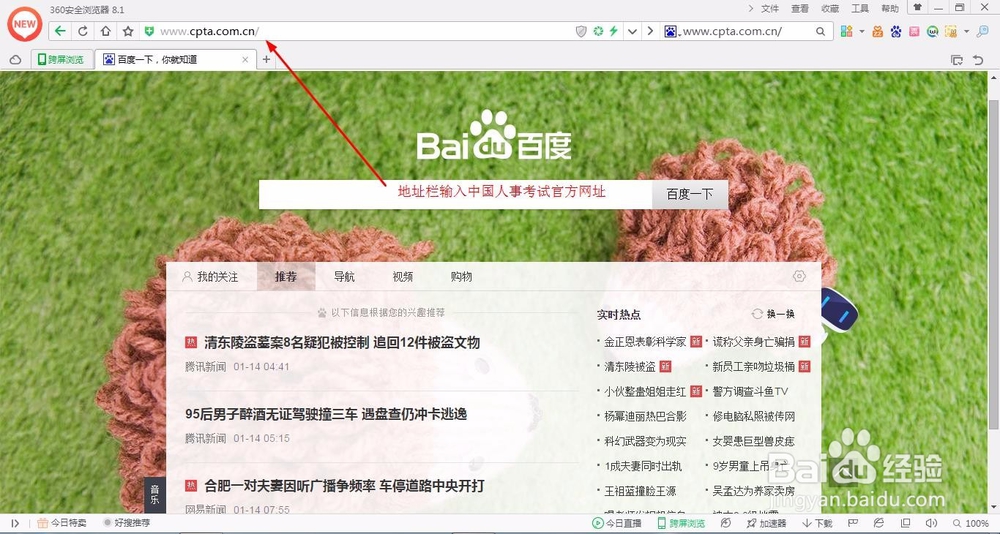Click the blue magnifier find icon
1000x534 pixels.
(x=983, y=31)
